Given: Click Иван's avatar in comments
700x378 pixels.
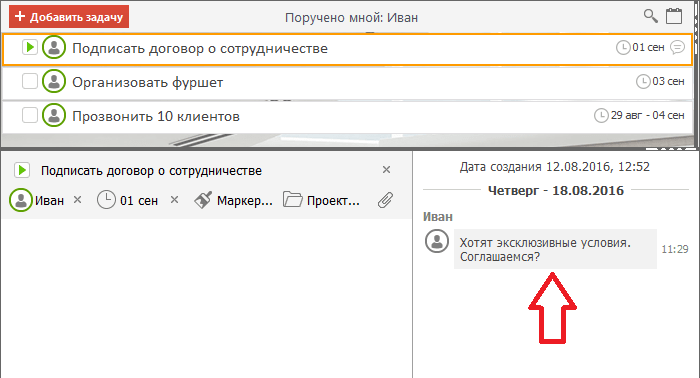Looking at the screenshot, I should pyautogui.click(x=437, y=241).
